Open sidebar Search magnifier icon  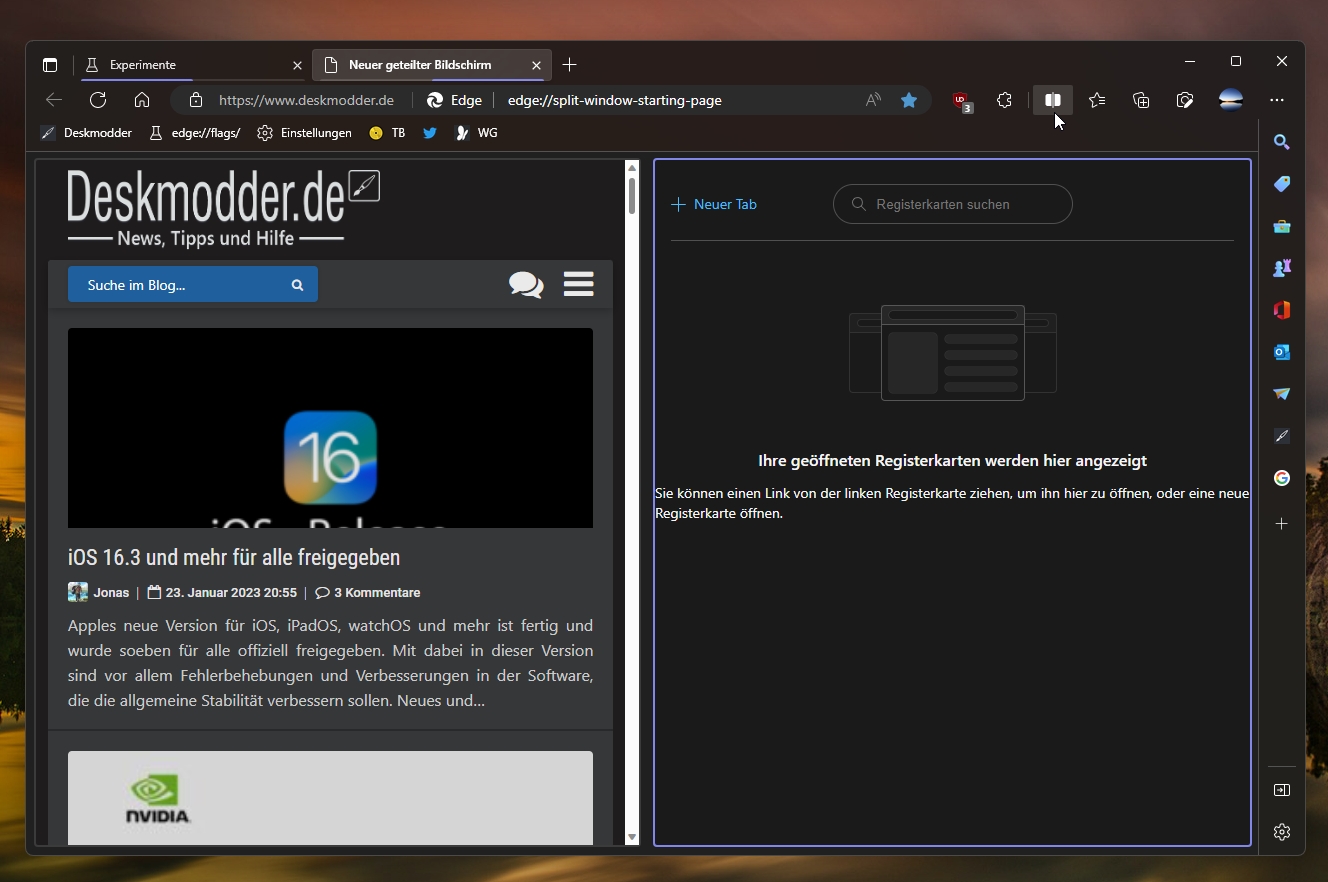(1282, 142)
